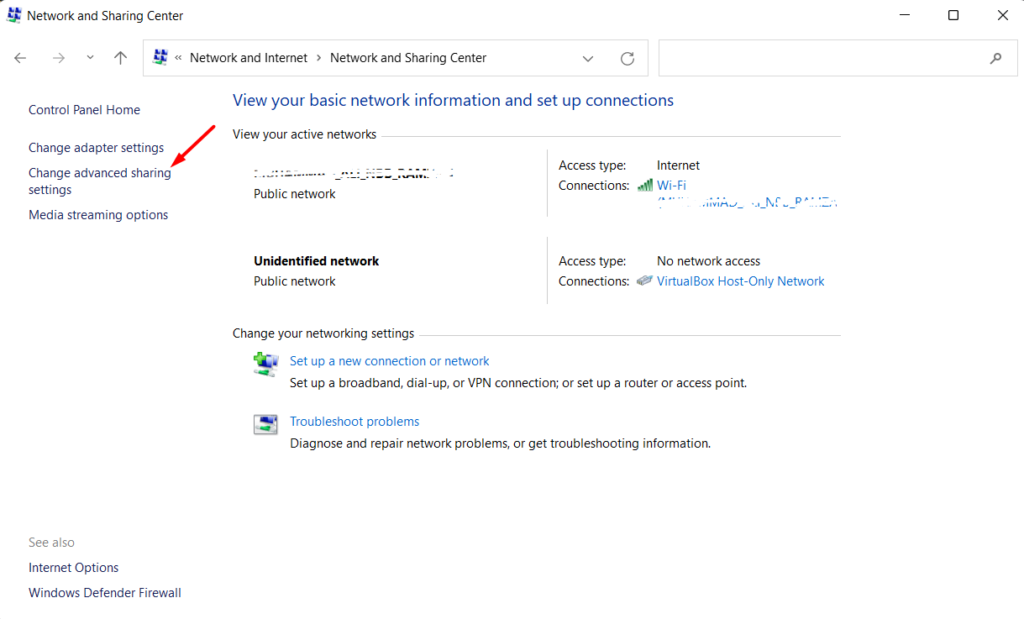1024x619 pixels.
Task: Select the Set up a new connection icon
Action: (265, 364)
